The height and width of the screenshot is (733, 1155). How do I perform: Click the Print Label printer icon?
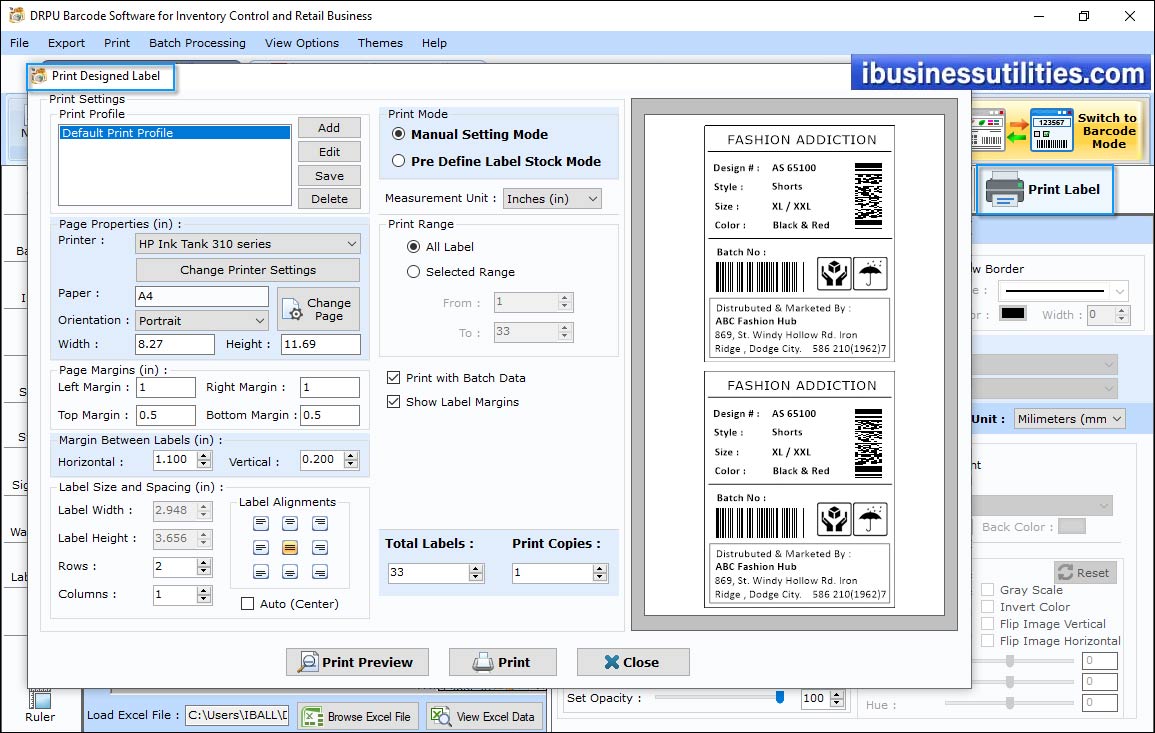1005,189
